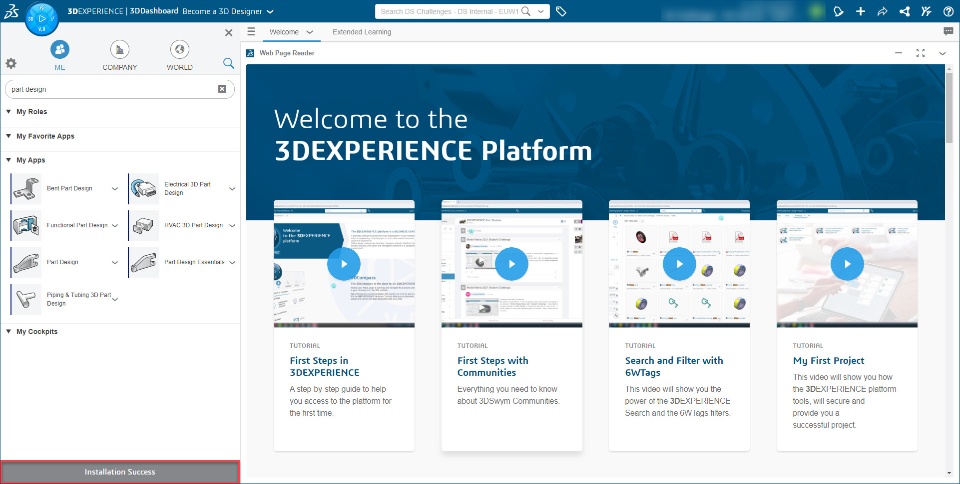
Task: Click the Search DS Challenges input field
Action: 449,11
